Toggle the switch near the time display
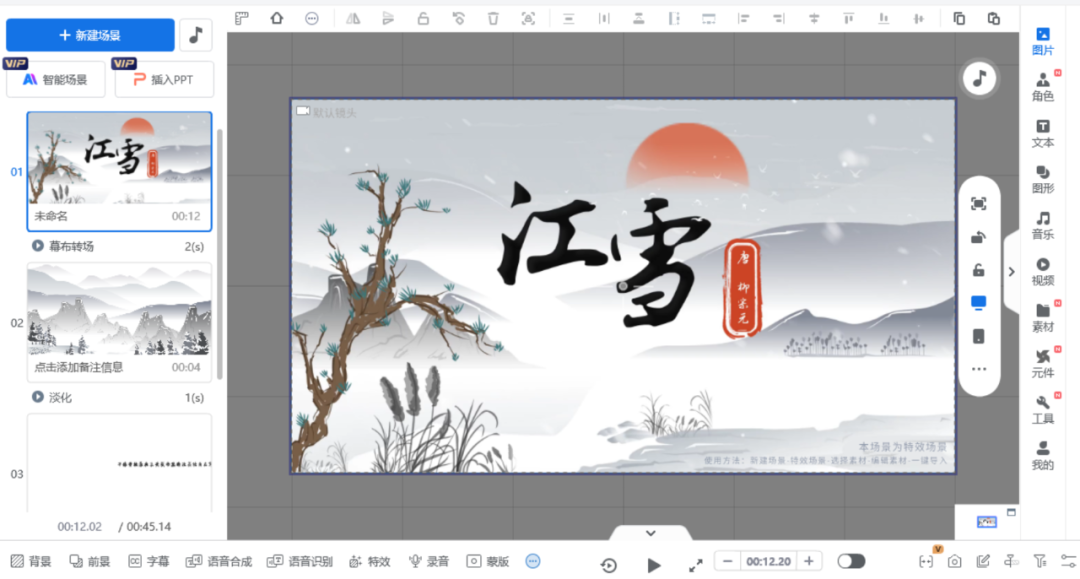 (x=851, y=561)
